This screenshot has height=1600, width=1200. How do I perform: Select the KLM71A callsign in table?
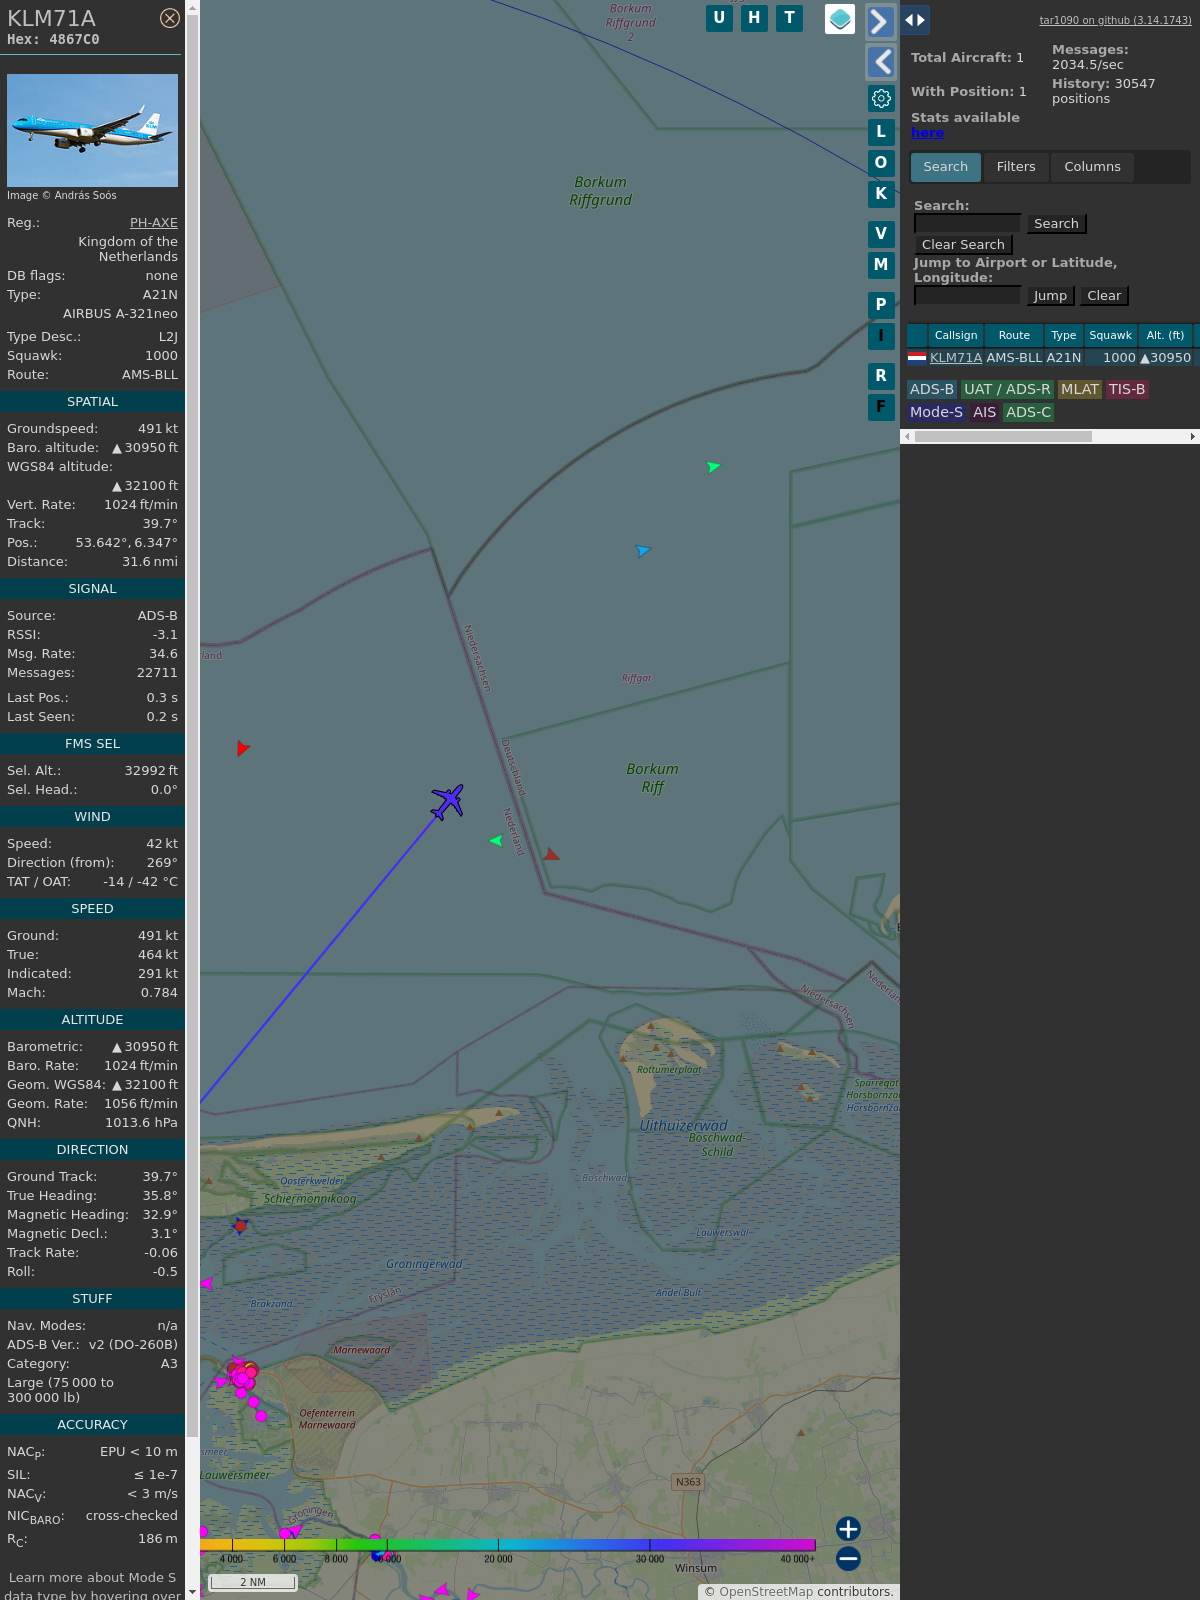(x=956, y=358)
